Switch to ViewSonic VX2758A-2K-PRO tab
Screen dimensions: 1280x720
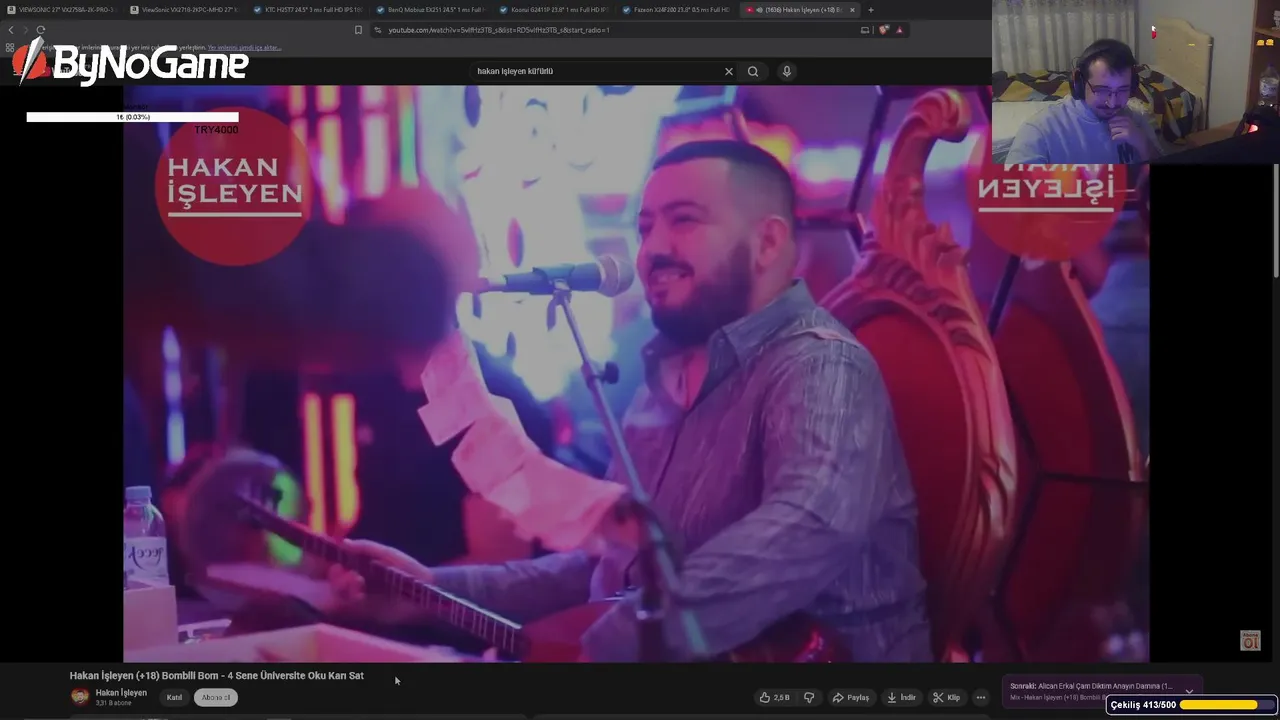pos(60,10)
